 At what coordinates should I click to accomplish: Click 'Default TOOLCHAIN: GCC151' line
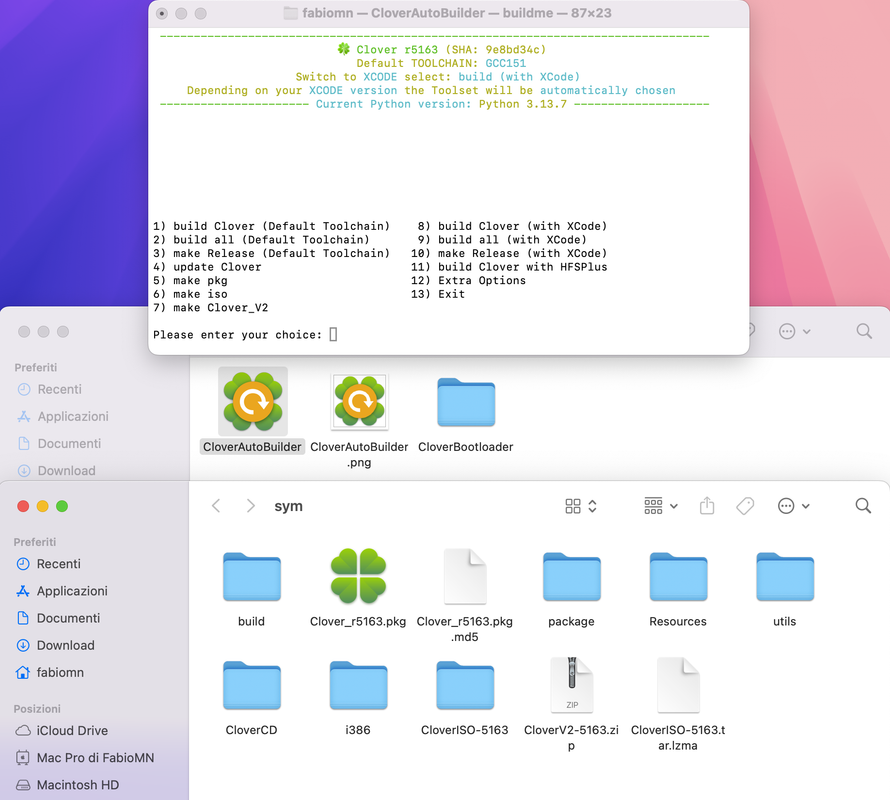[441, 63]
